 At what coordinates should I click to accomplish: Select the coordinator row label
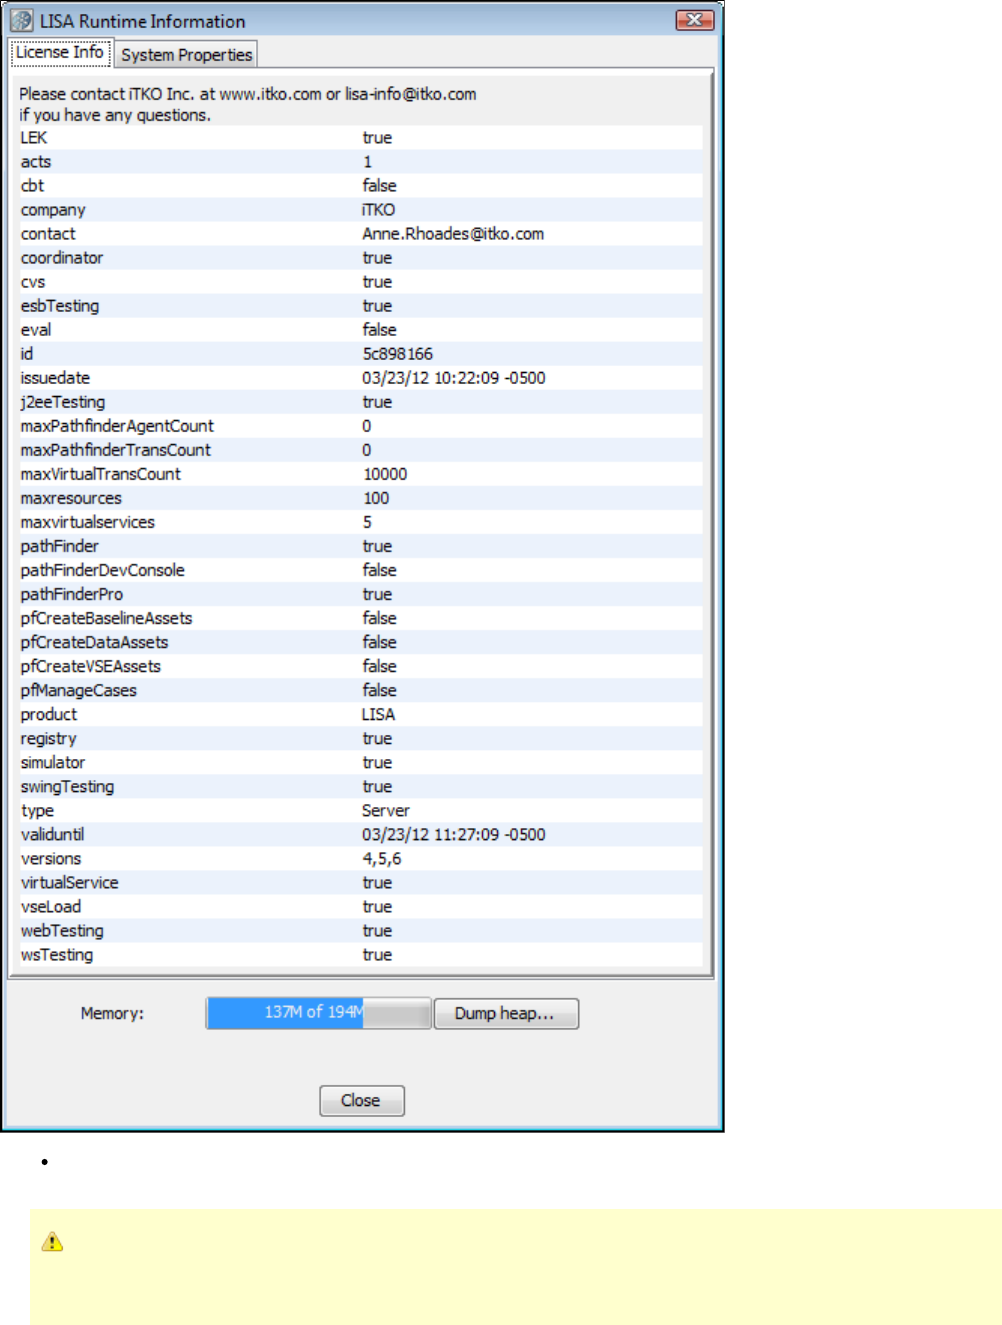pyautogui.click(x=62, y=258)
